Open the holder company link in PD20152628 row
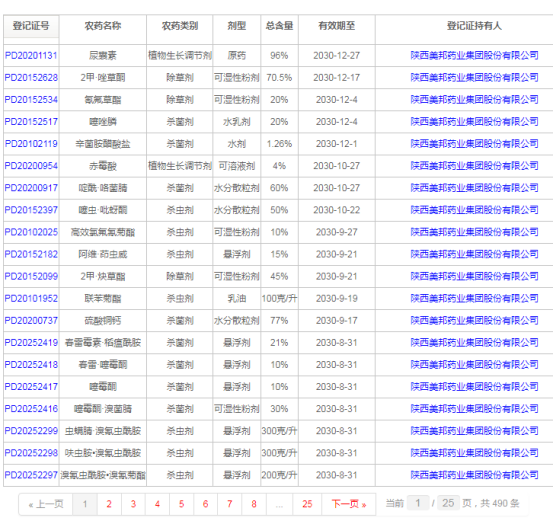Viewport: 554px width, 522px height. point(474,77)
